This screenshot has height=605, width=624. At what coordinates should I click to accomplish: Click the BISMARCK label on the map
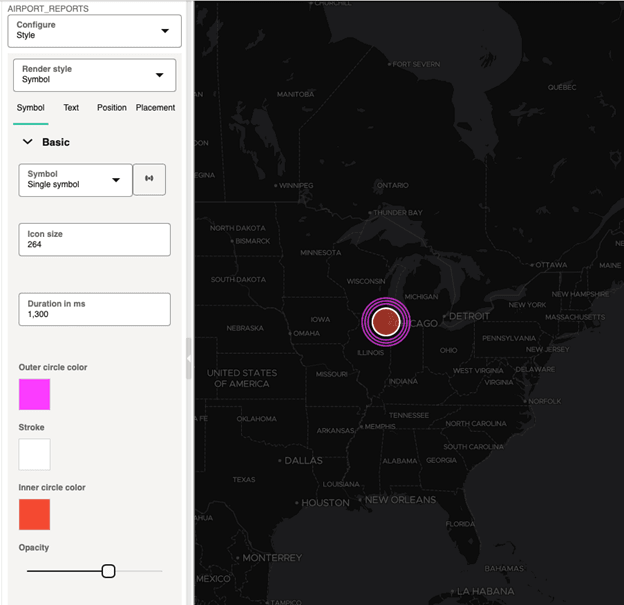(253, 241)
